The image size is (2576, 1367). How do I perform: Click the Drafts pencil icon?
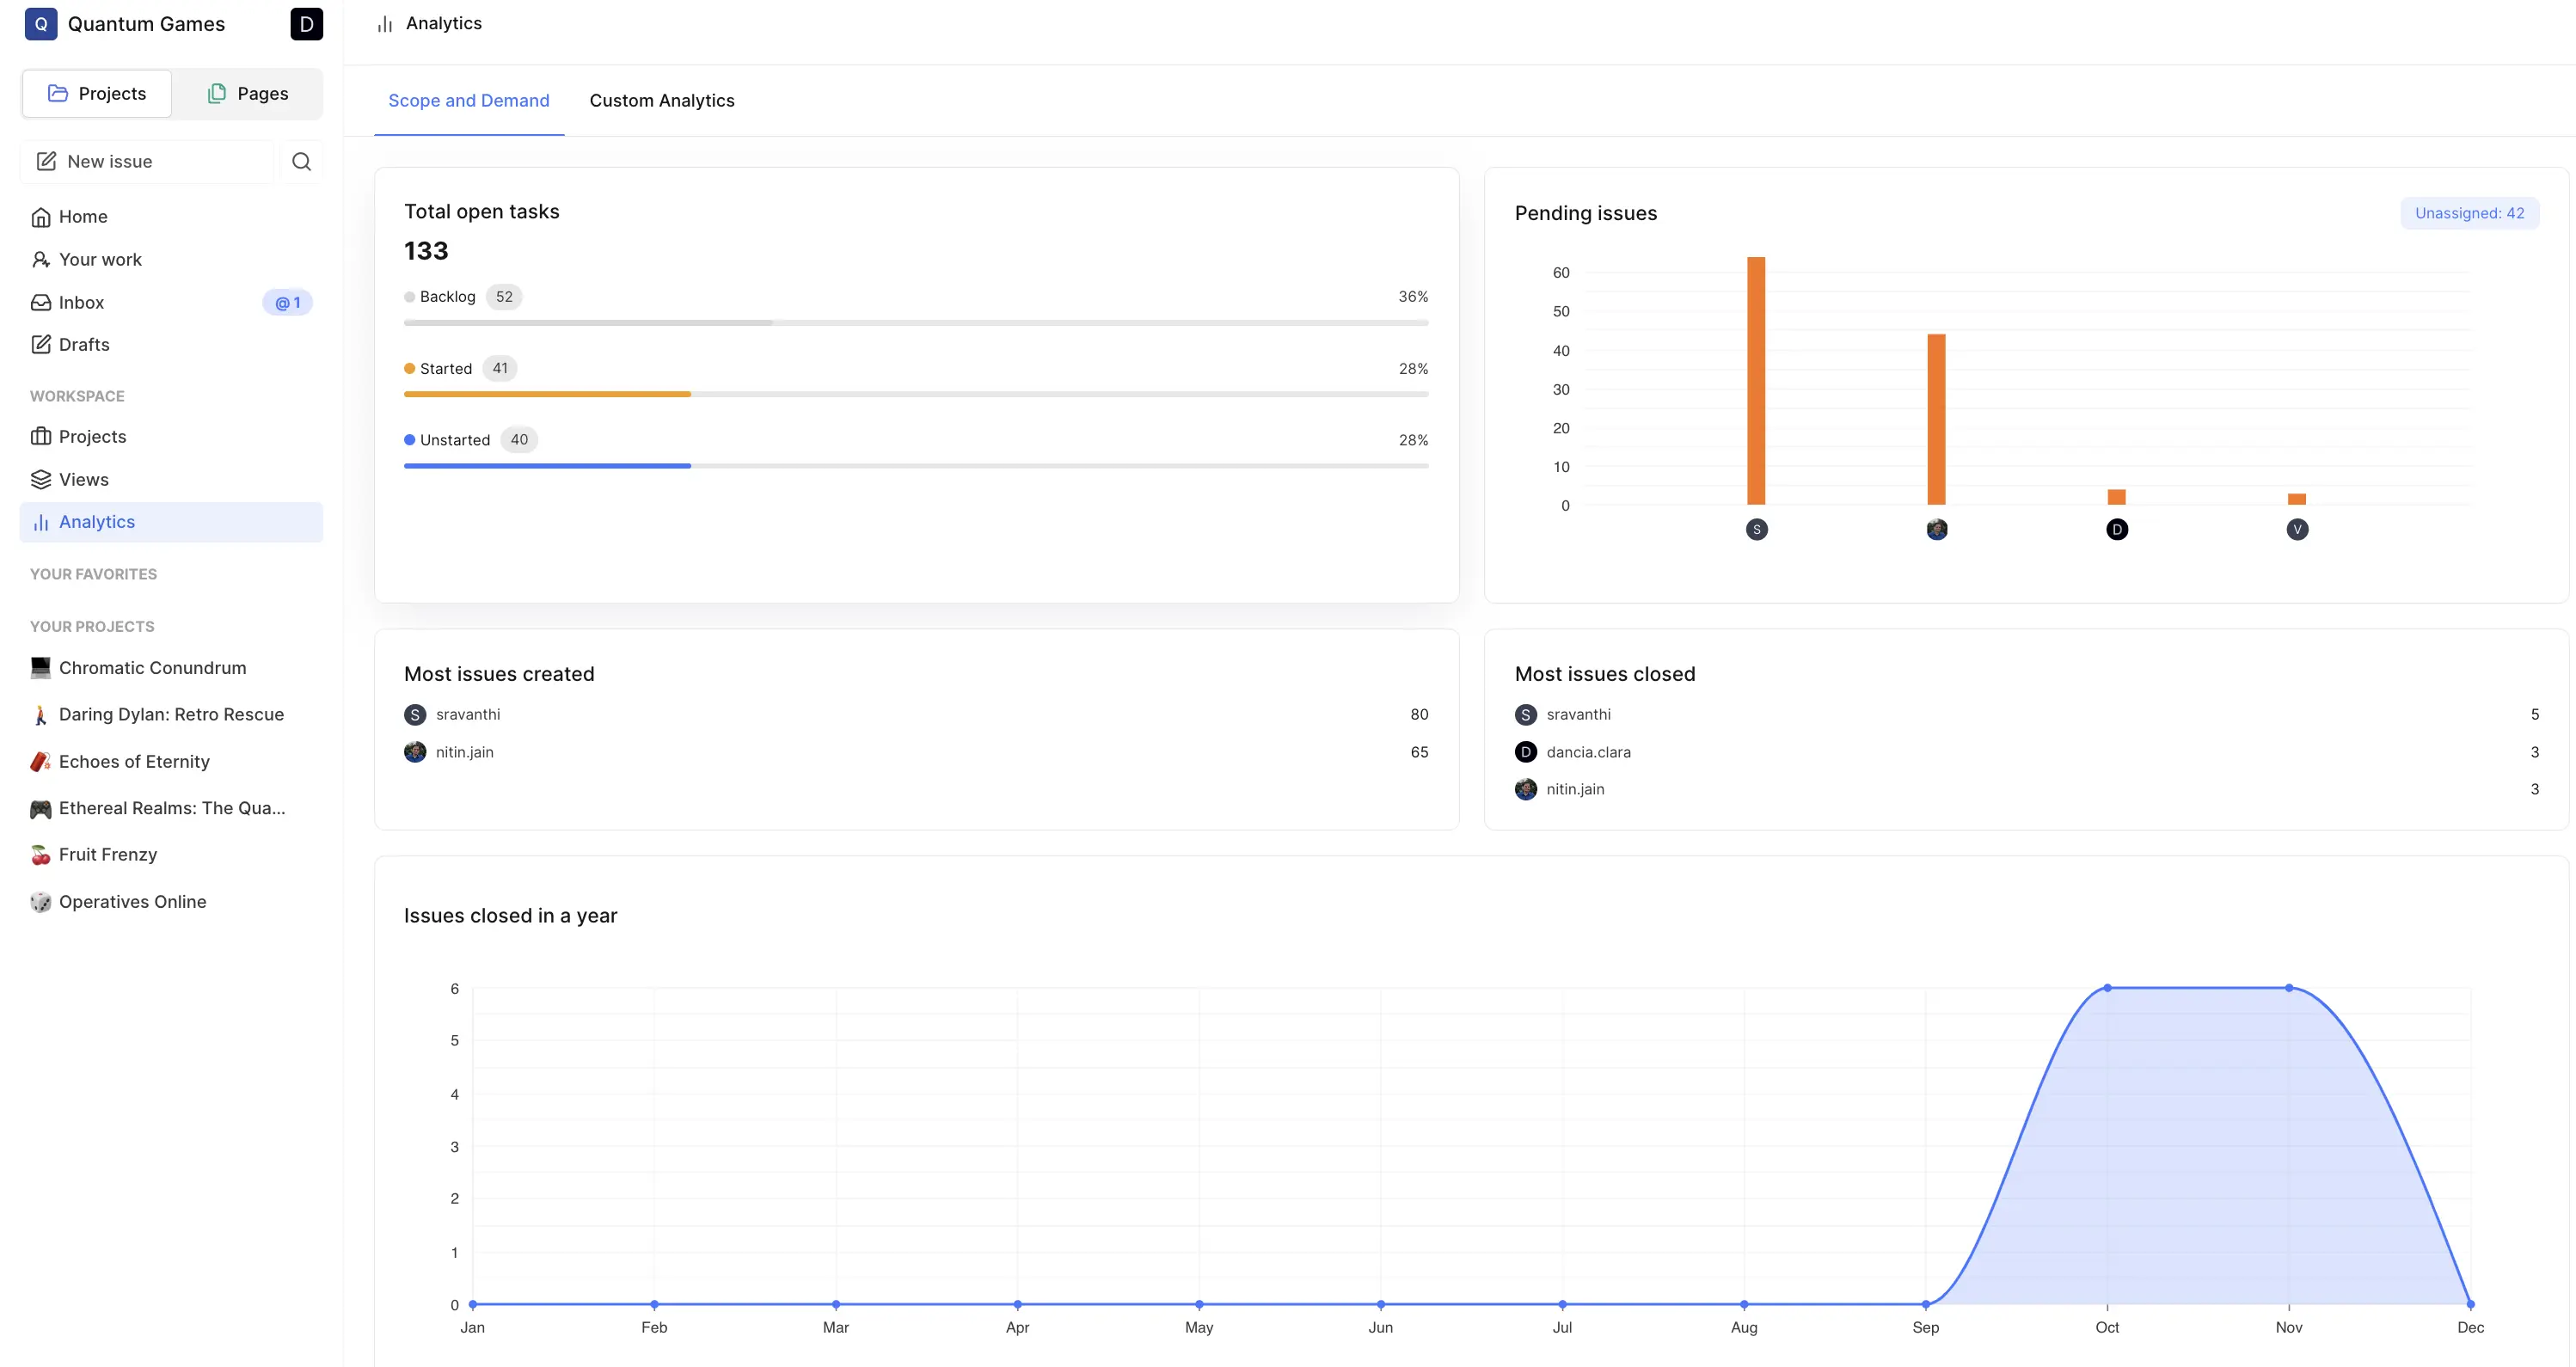click(41, 345)
